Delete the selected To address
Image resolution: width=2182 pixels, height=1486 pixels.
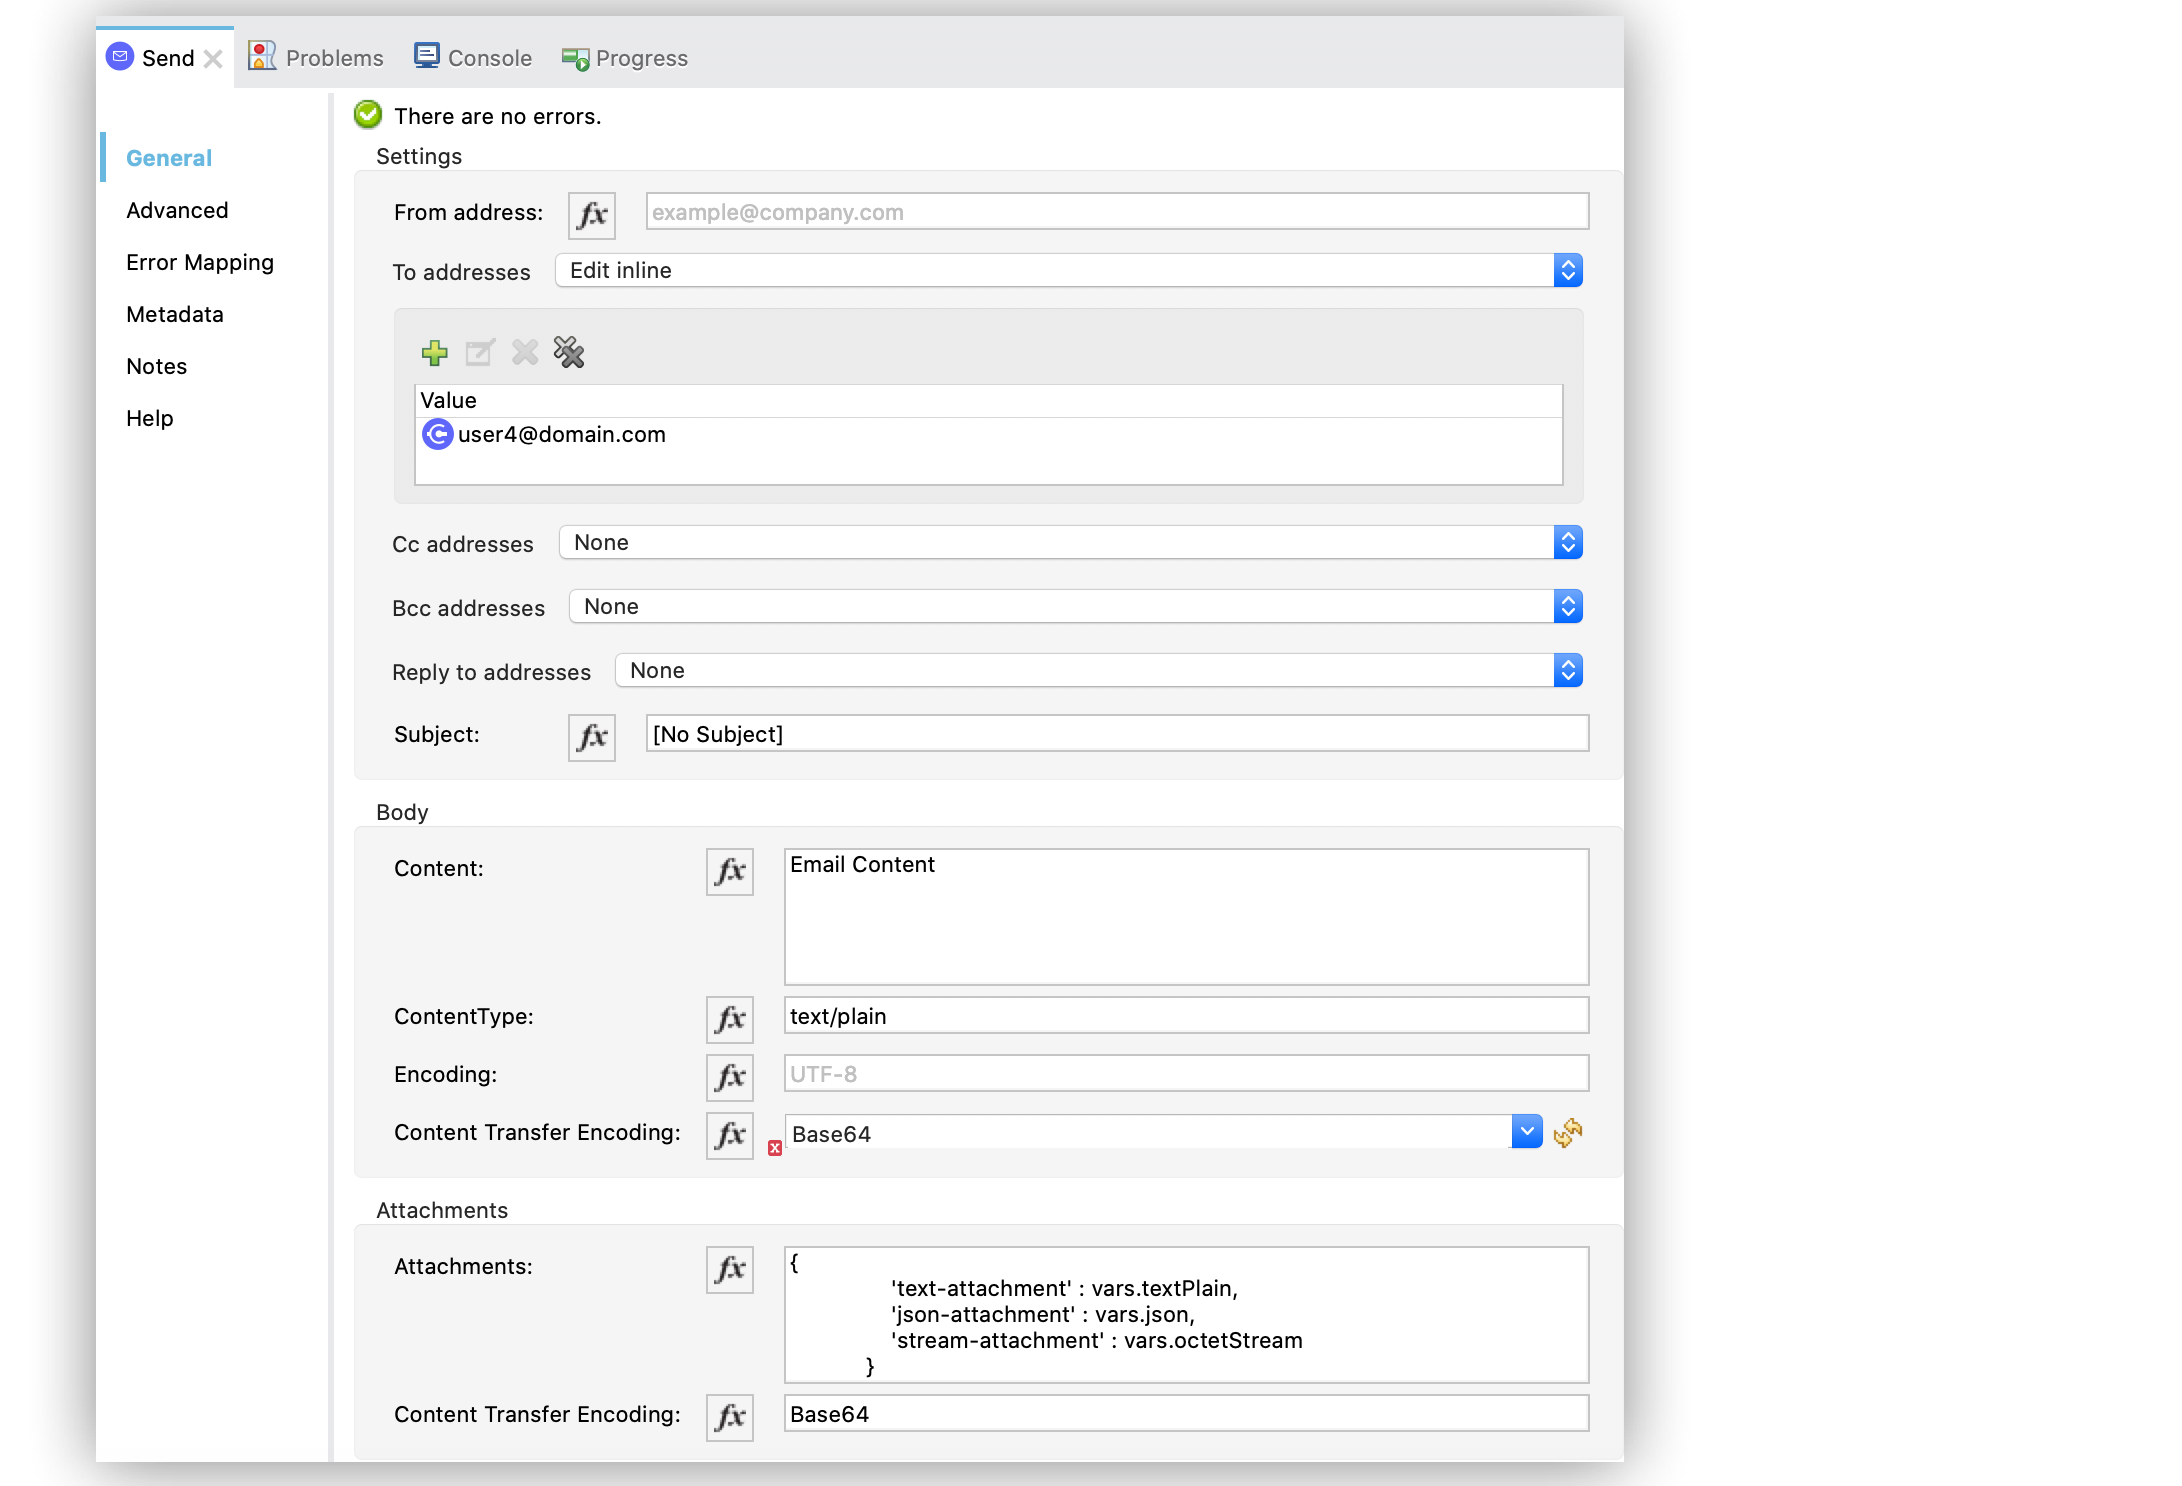coord(524,353)
